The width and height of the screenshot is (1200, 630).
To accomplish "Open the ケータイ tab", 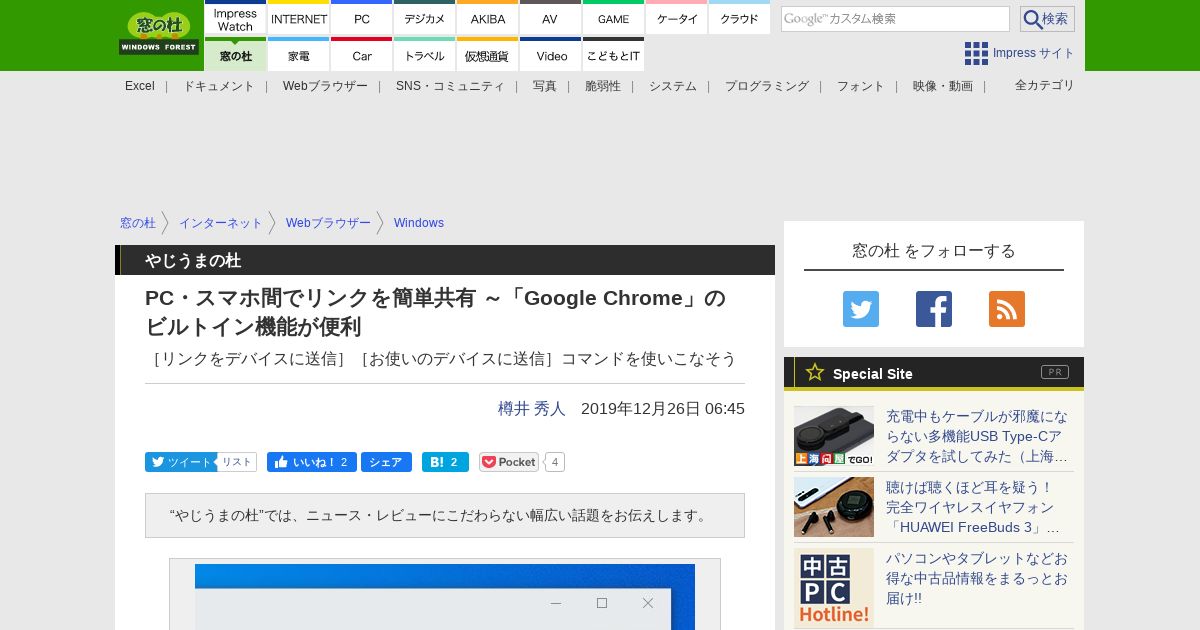I will tap(677, 18).
